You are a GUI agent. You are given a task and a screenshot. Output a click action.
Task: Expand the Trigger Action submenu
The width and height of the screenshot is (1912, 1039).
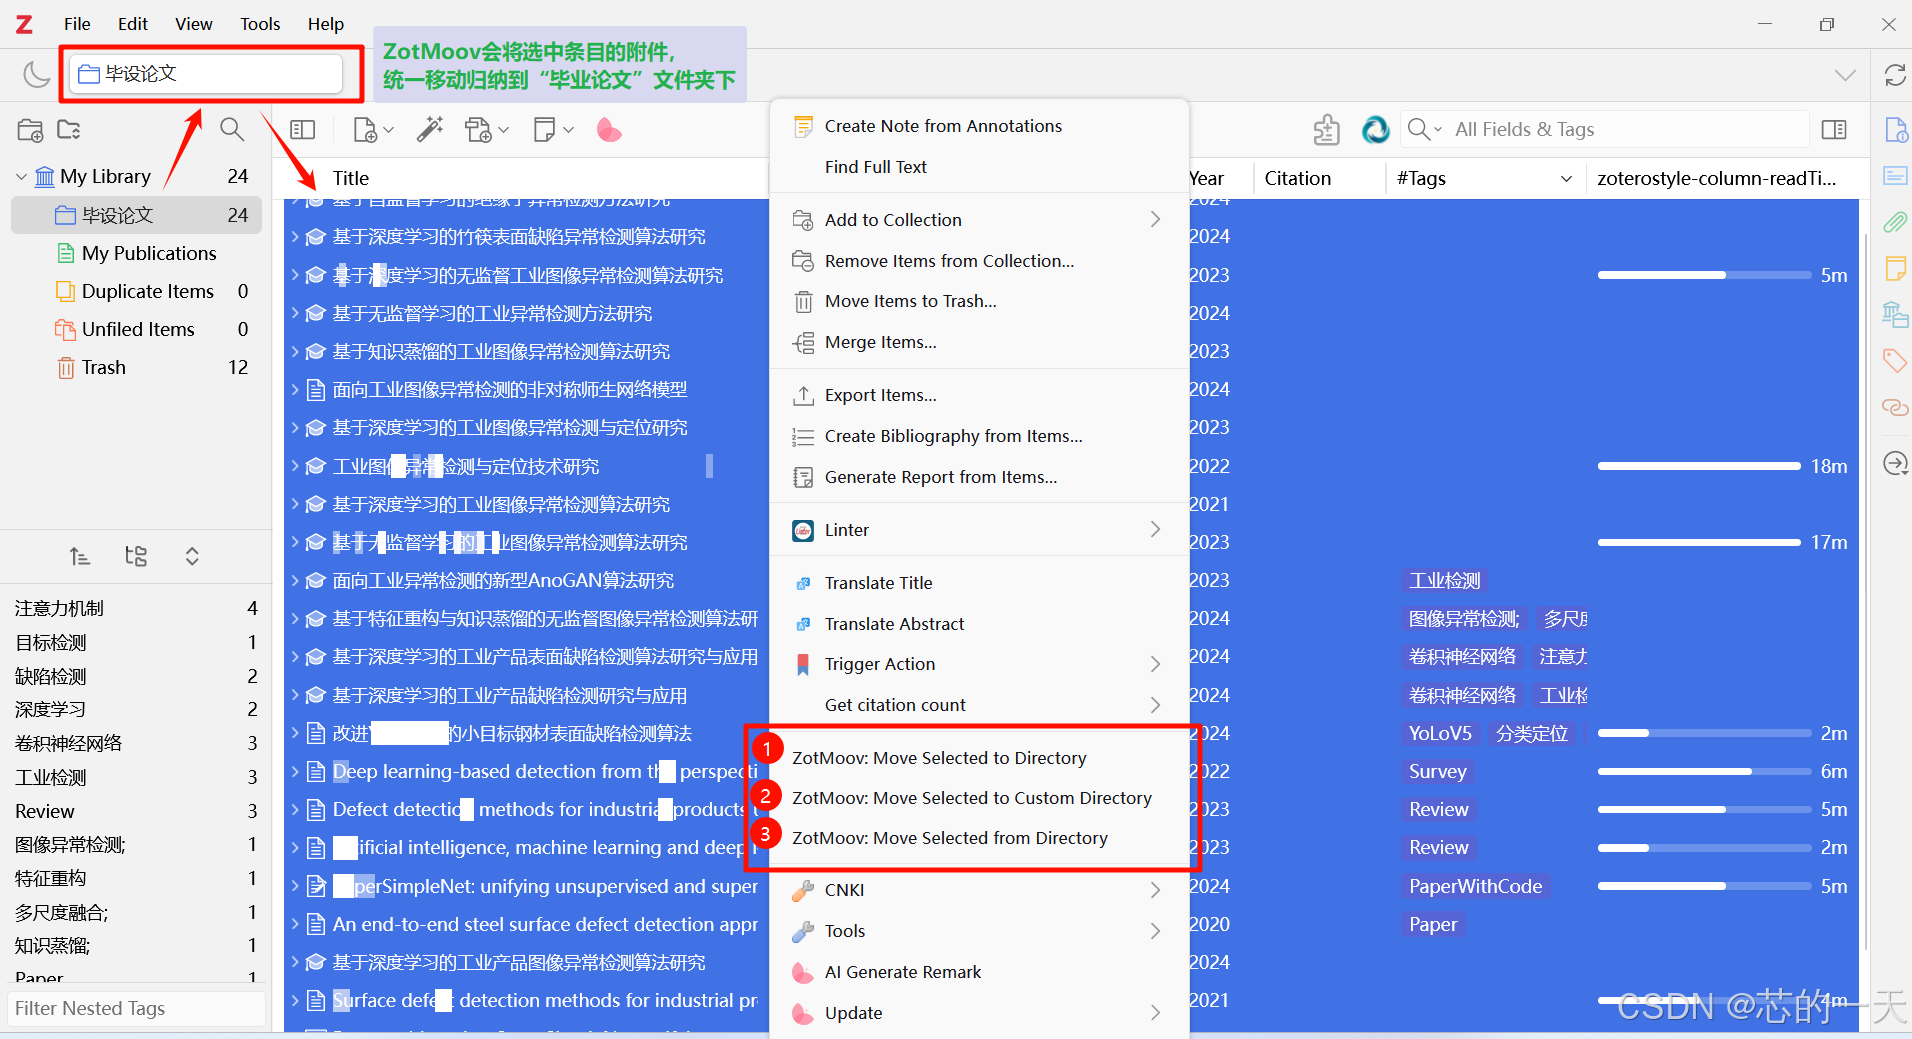click(1155, 664)
